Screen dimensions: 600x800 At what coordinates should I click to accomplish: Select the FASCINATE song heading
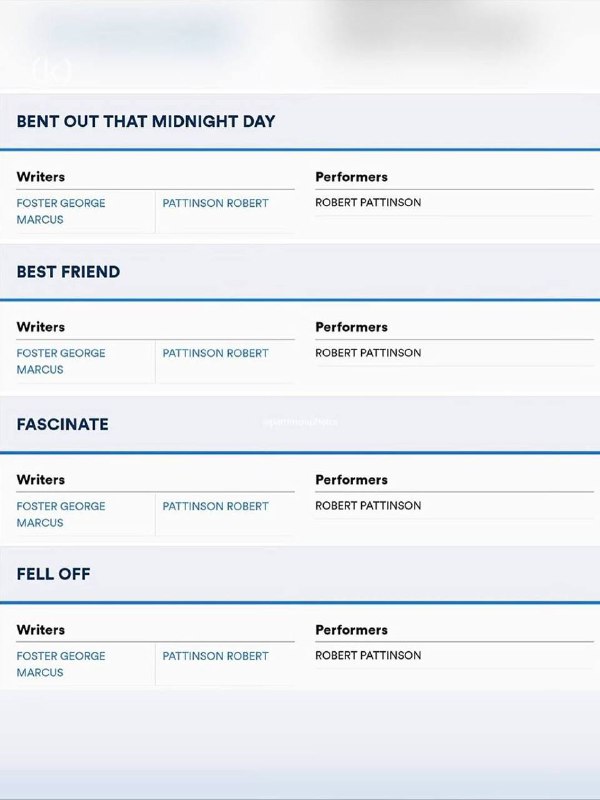[62, 424]
